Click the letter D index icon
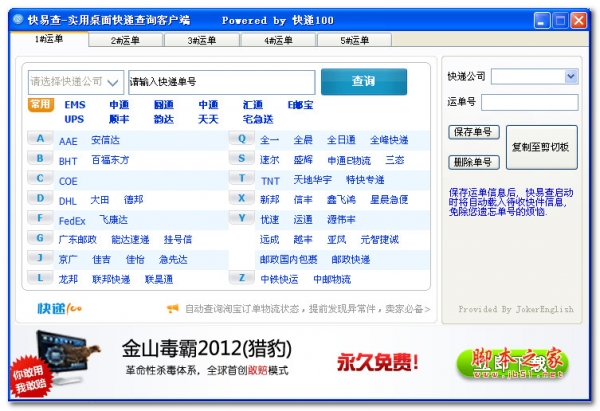Viewport: 600px width, 411px height. [40, 198]
